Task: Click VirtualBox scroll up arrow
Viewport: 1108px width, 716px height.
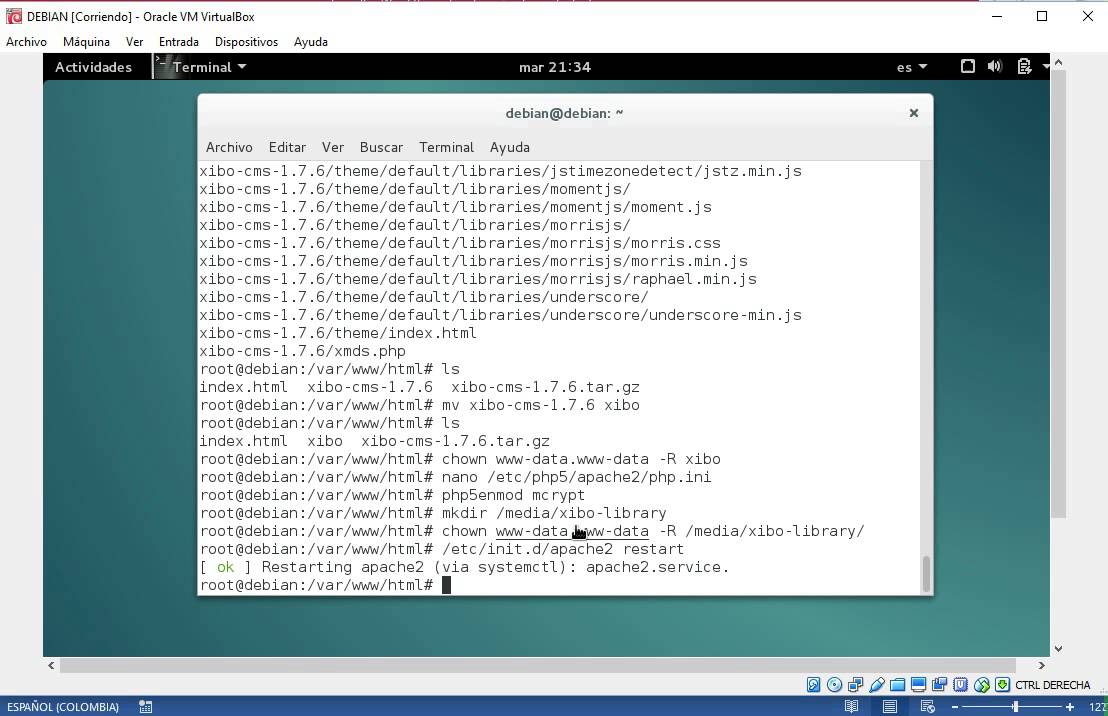Action: coord(1058,63)
